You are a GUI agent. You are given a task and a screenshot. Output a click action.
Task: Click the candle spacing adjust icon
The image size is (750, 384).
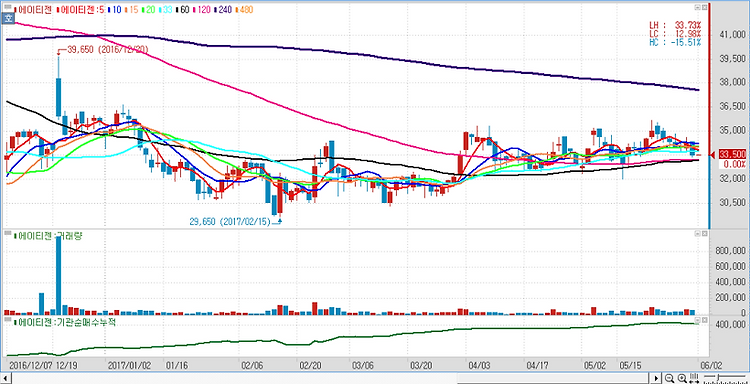(694, 378)
